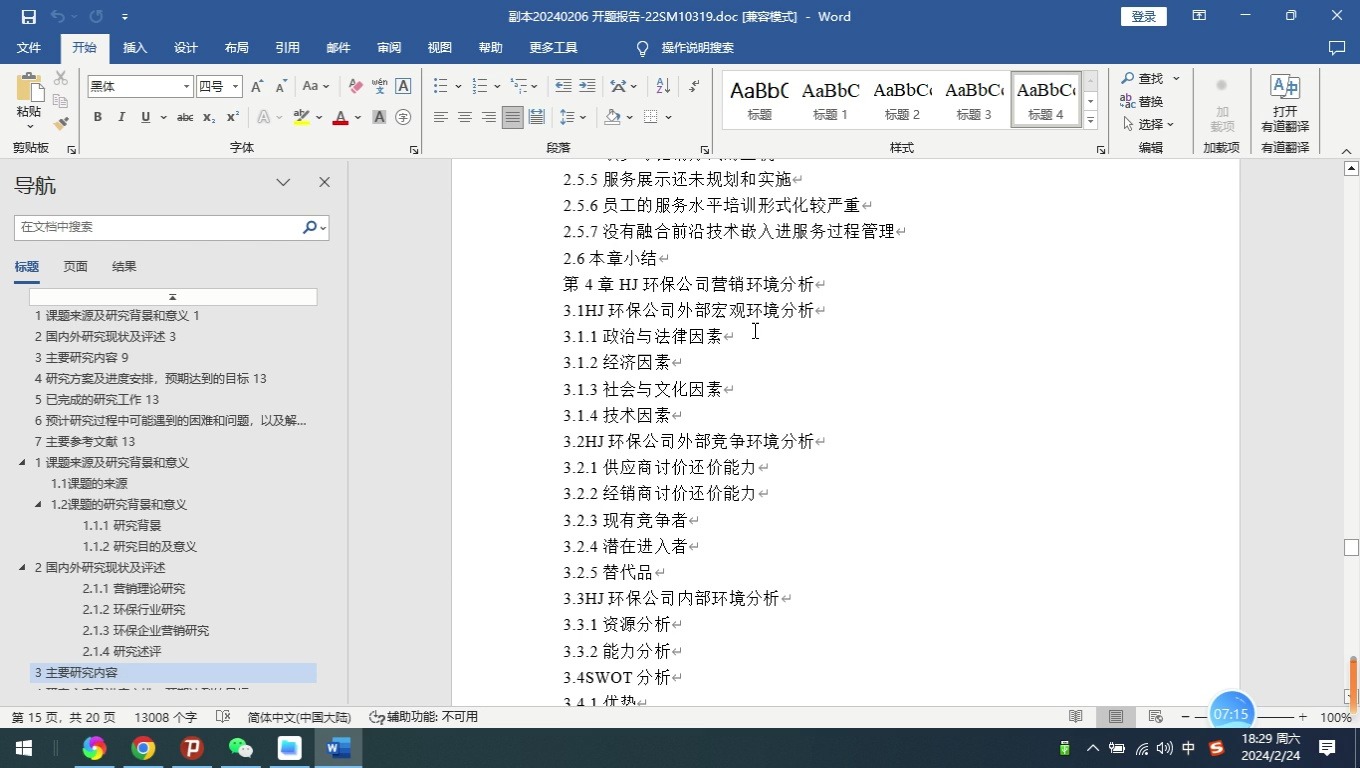
Task: Open Chrome from the taskbar
Action: click(x=143, y=748)
